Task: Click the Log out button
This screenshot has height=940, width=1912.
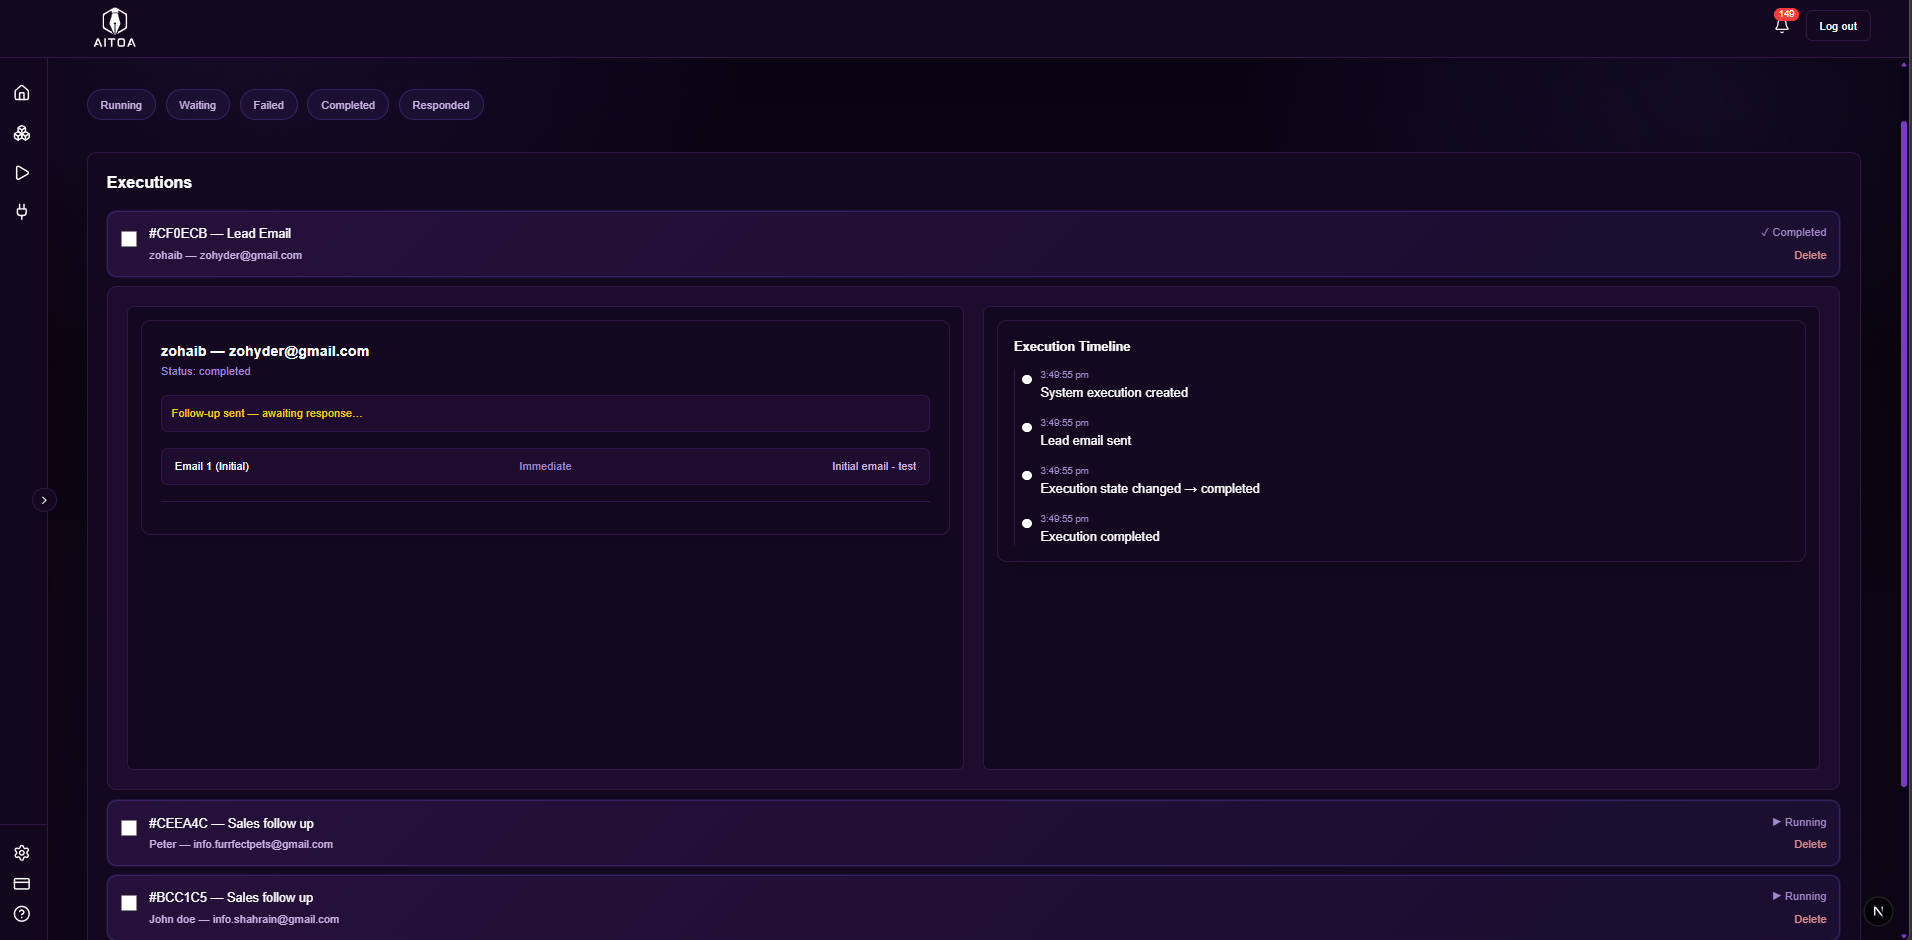Action: (x=1837, y=26)
